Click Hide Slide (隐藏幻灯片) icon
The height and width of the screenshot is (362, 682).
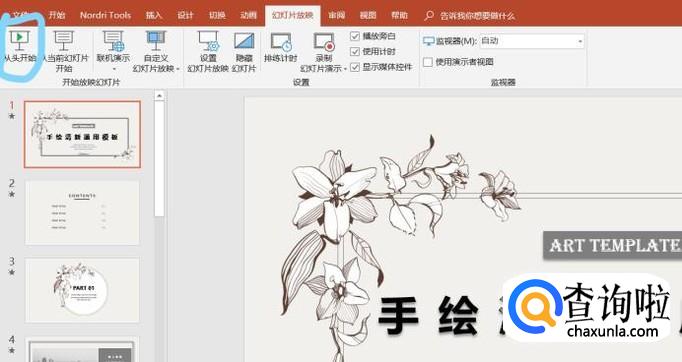[244, 41]
